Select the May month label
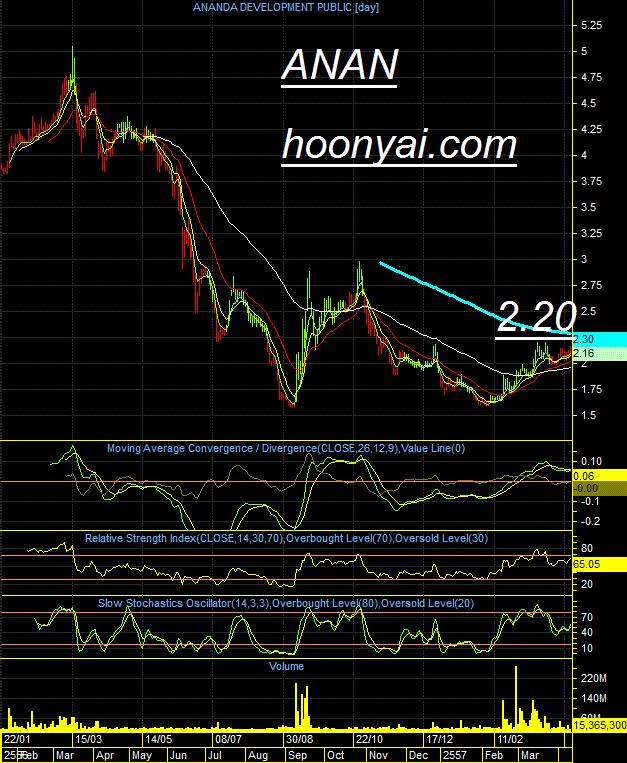Image resolution: width=627 pixels, height=763 pixels. pyautogui.click(x=142, y=755)
